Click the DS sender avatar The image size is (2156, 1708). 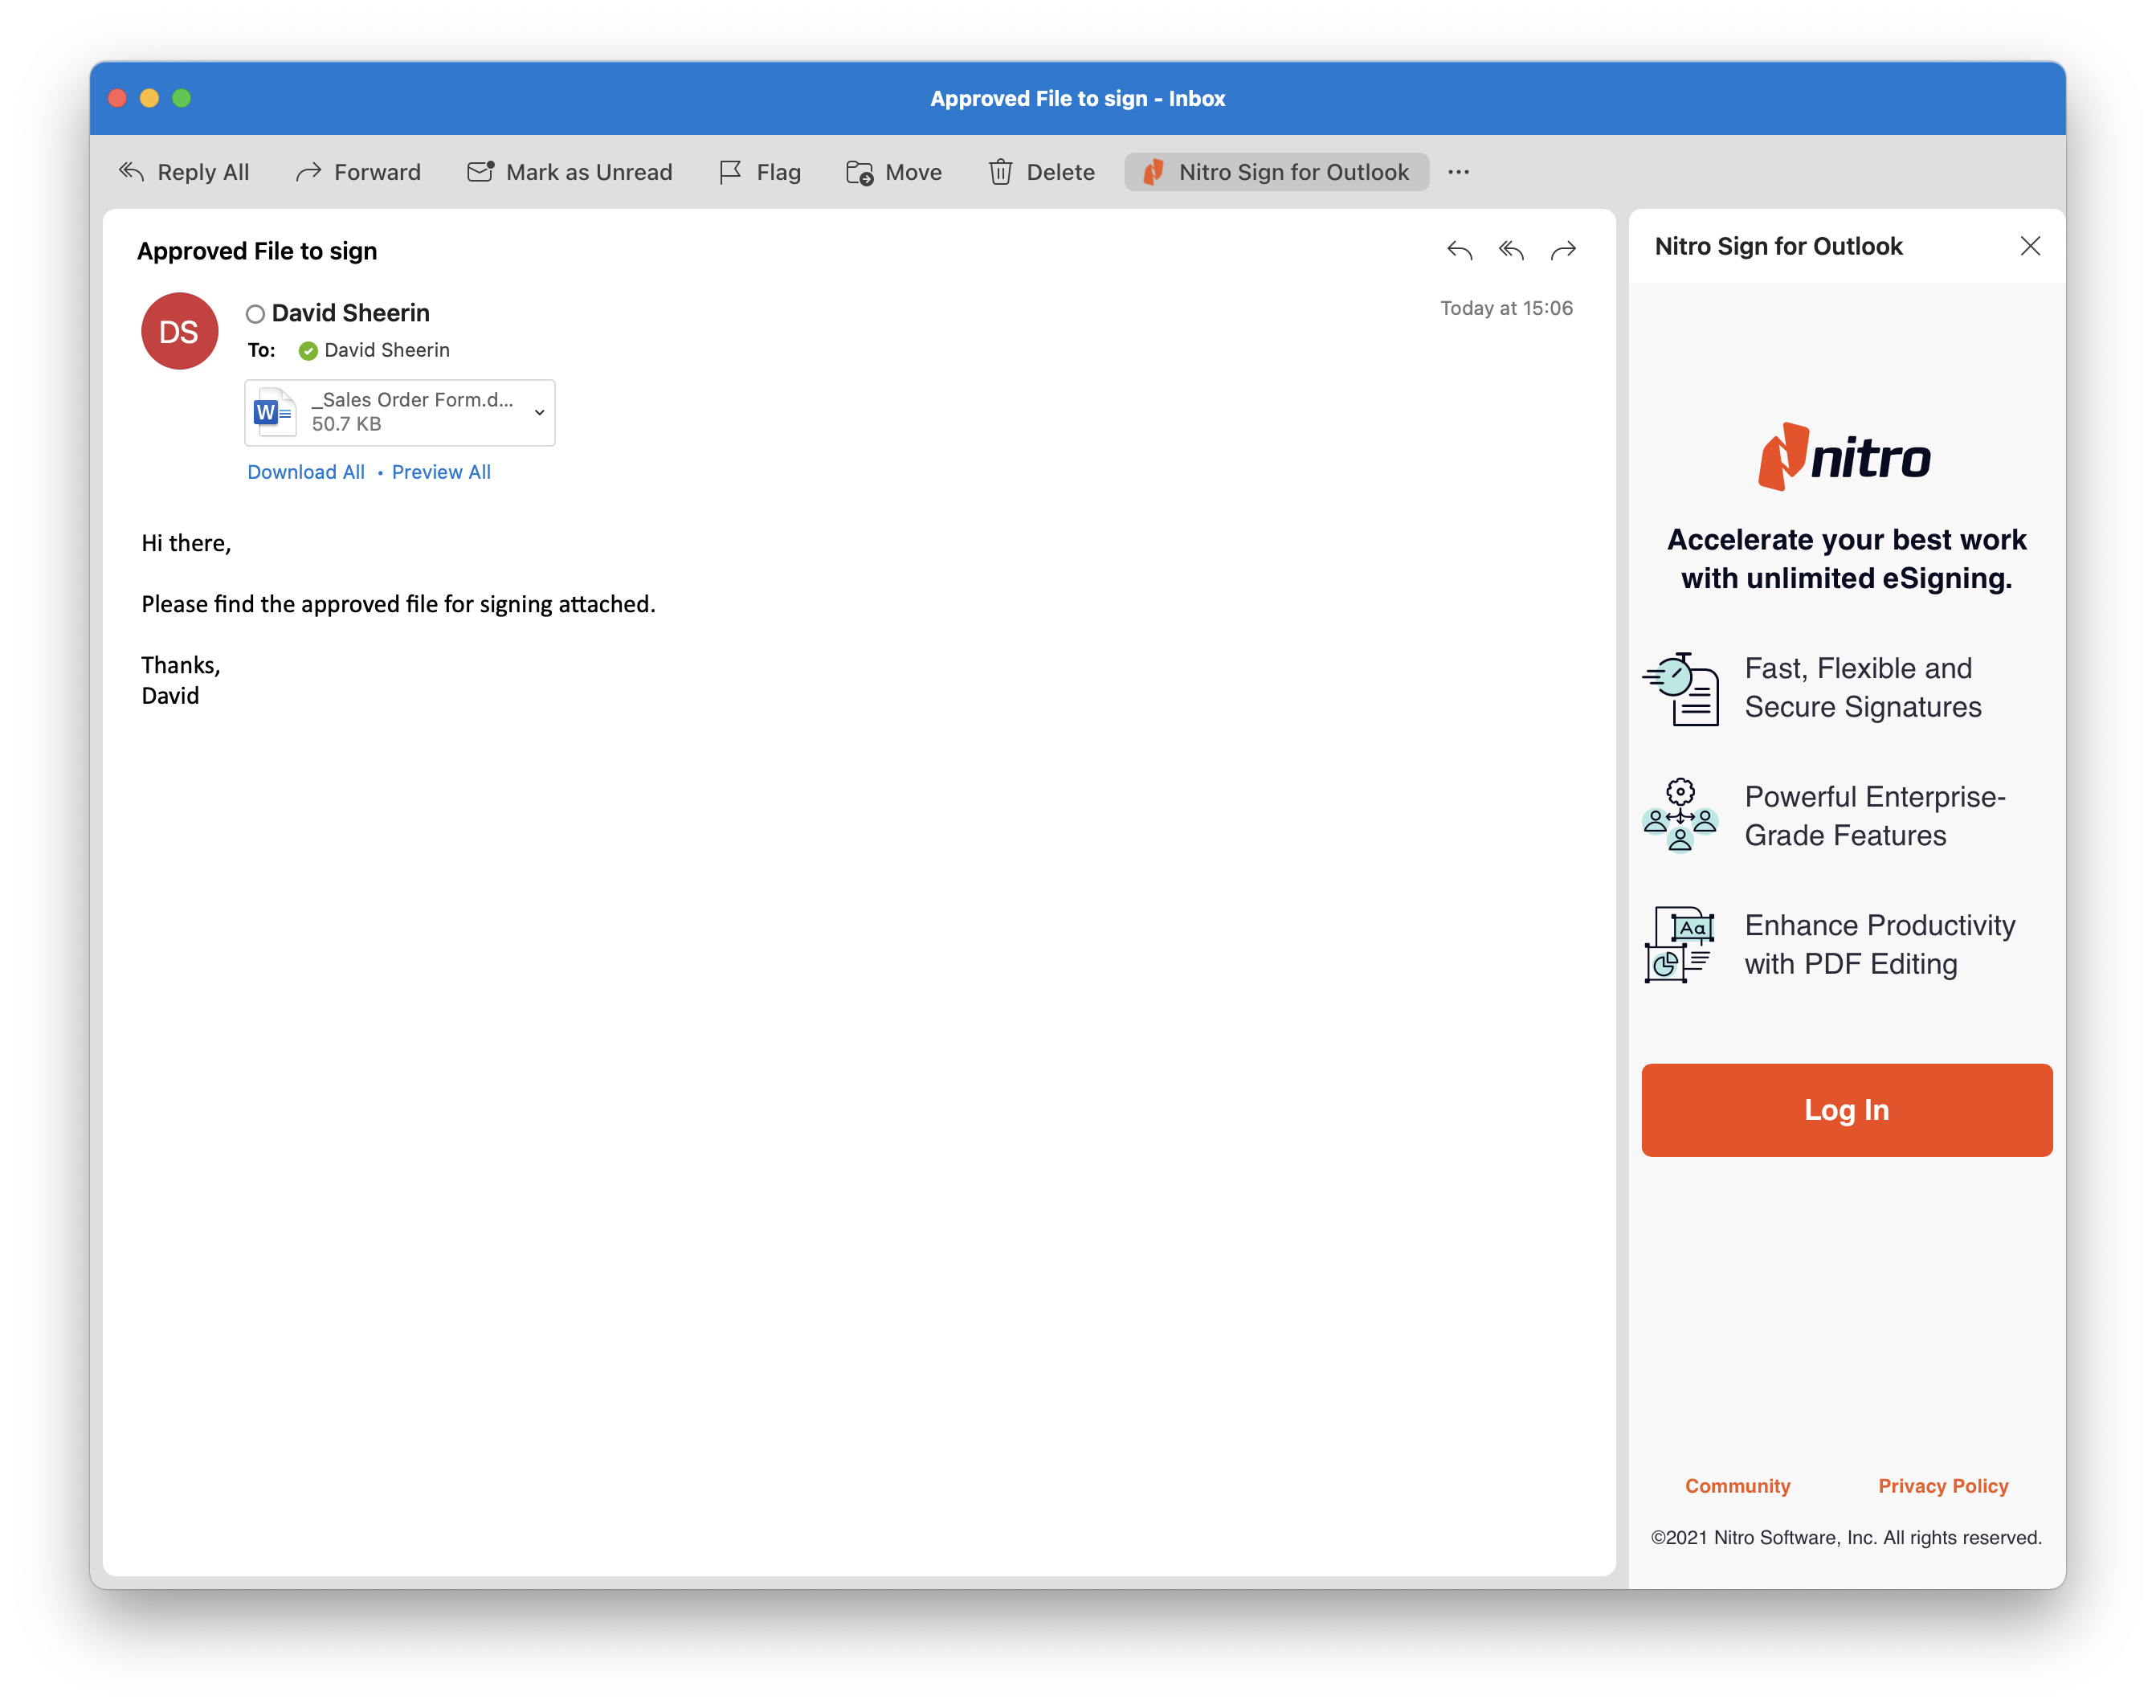pyautogui.click(x=179, y=330)
